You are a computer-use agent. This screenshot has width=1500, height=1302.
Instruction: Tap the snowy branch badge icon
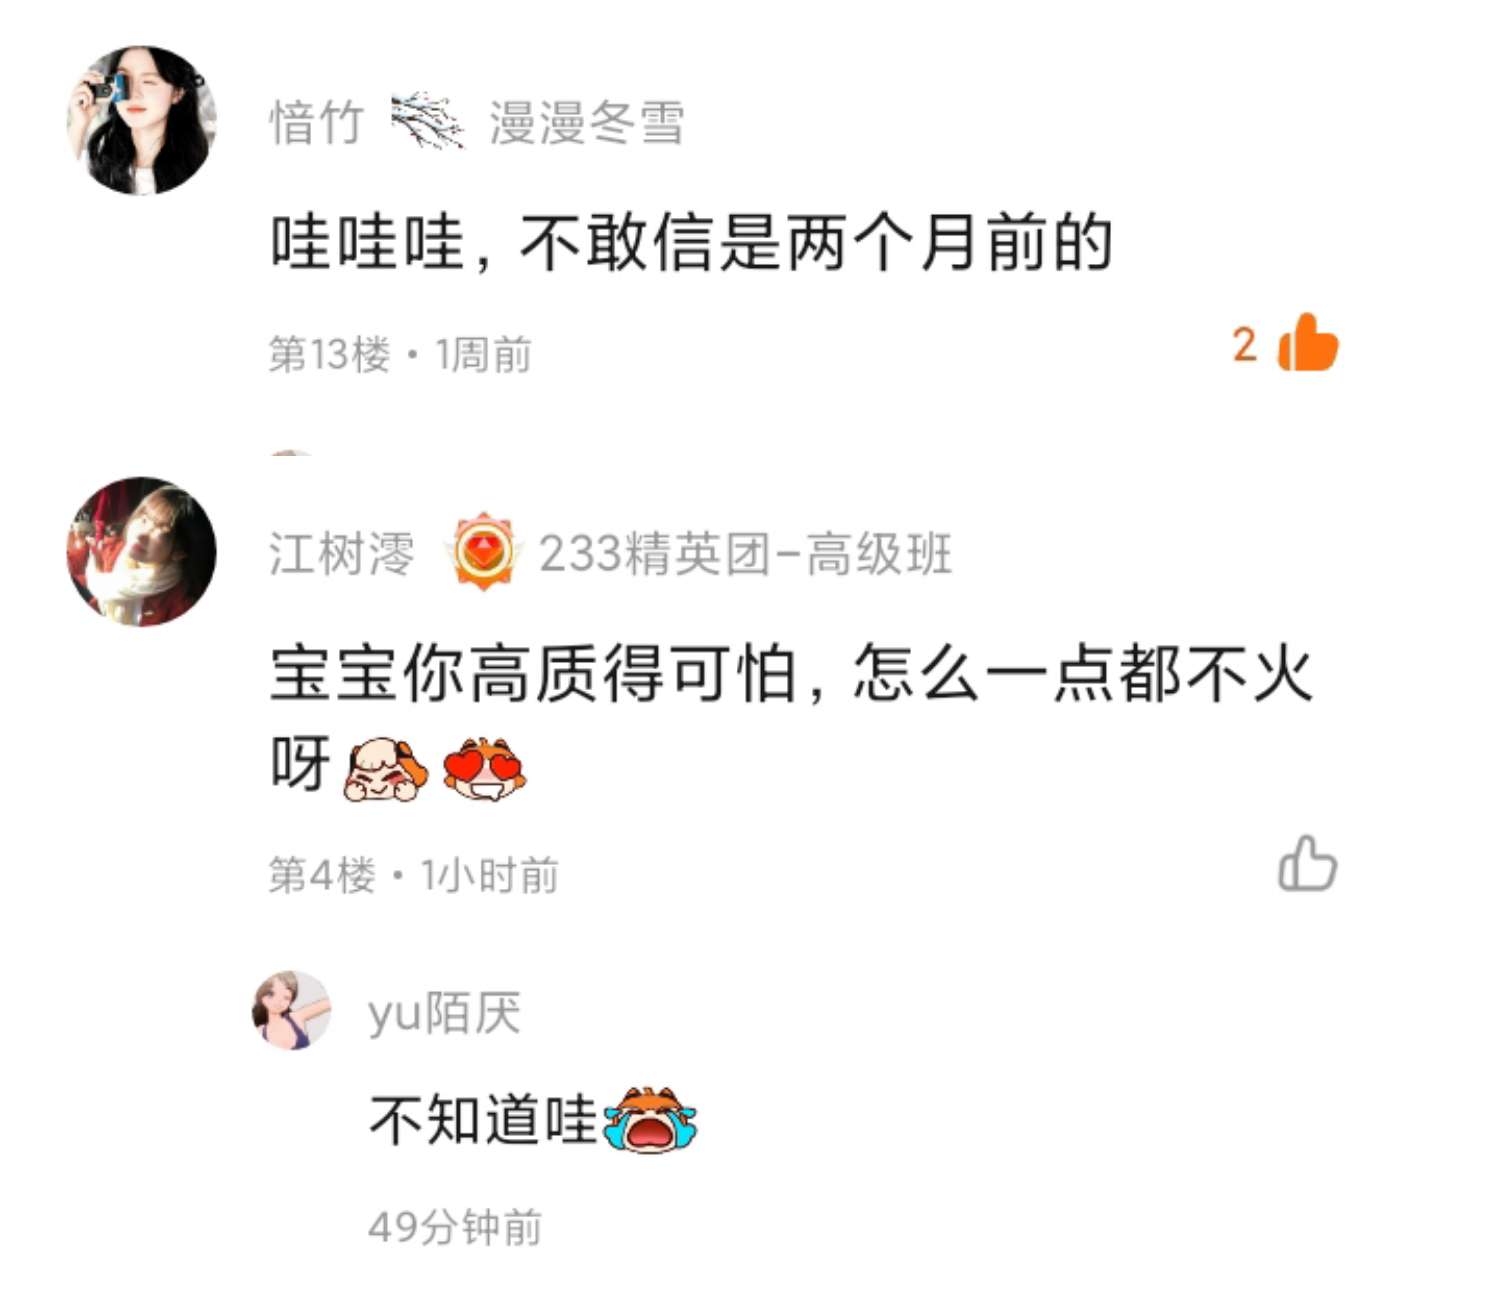[x=427, y=122]
